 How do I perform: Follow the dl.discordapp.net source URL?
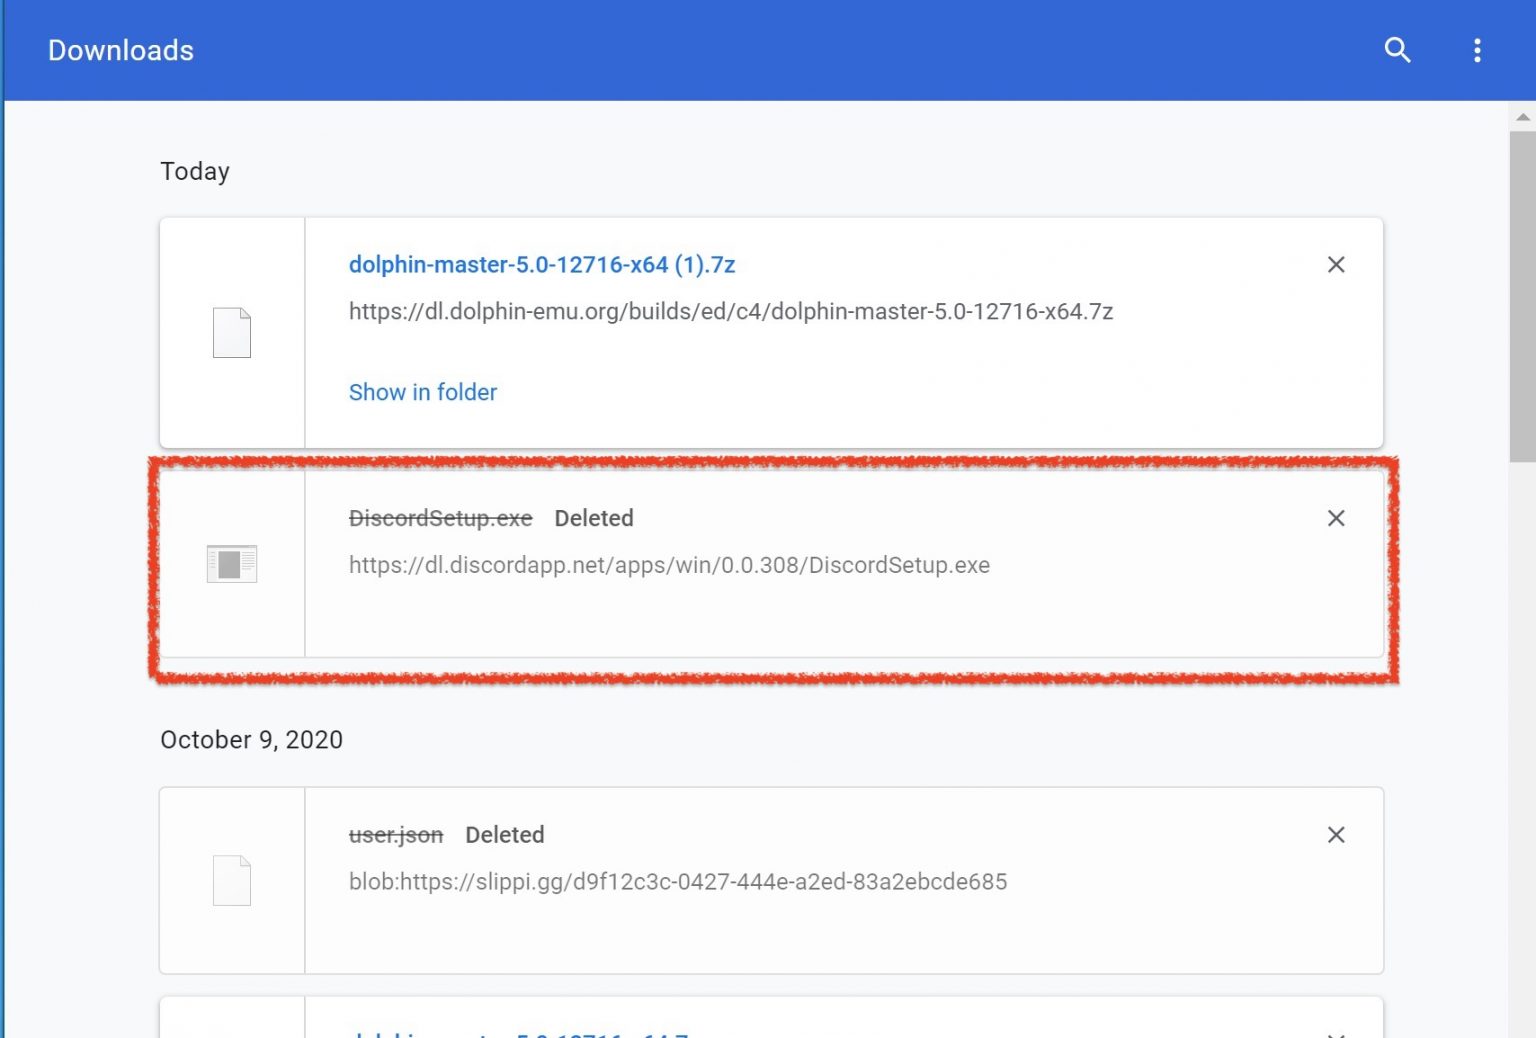point(669,565)
